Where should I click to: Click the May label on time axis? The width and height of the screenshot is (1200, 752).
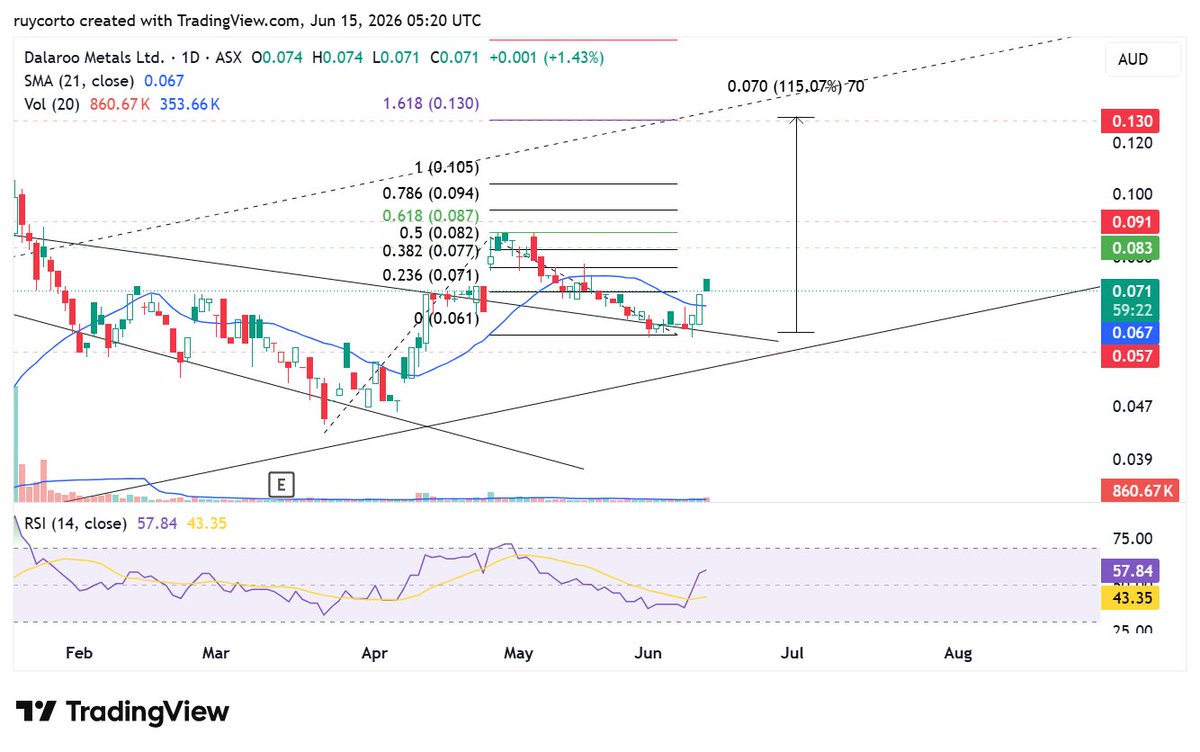(519, 654)
